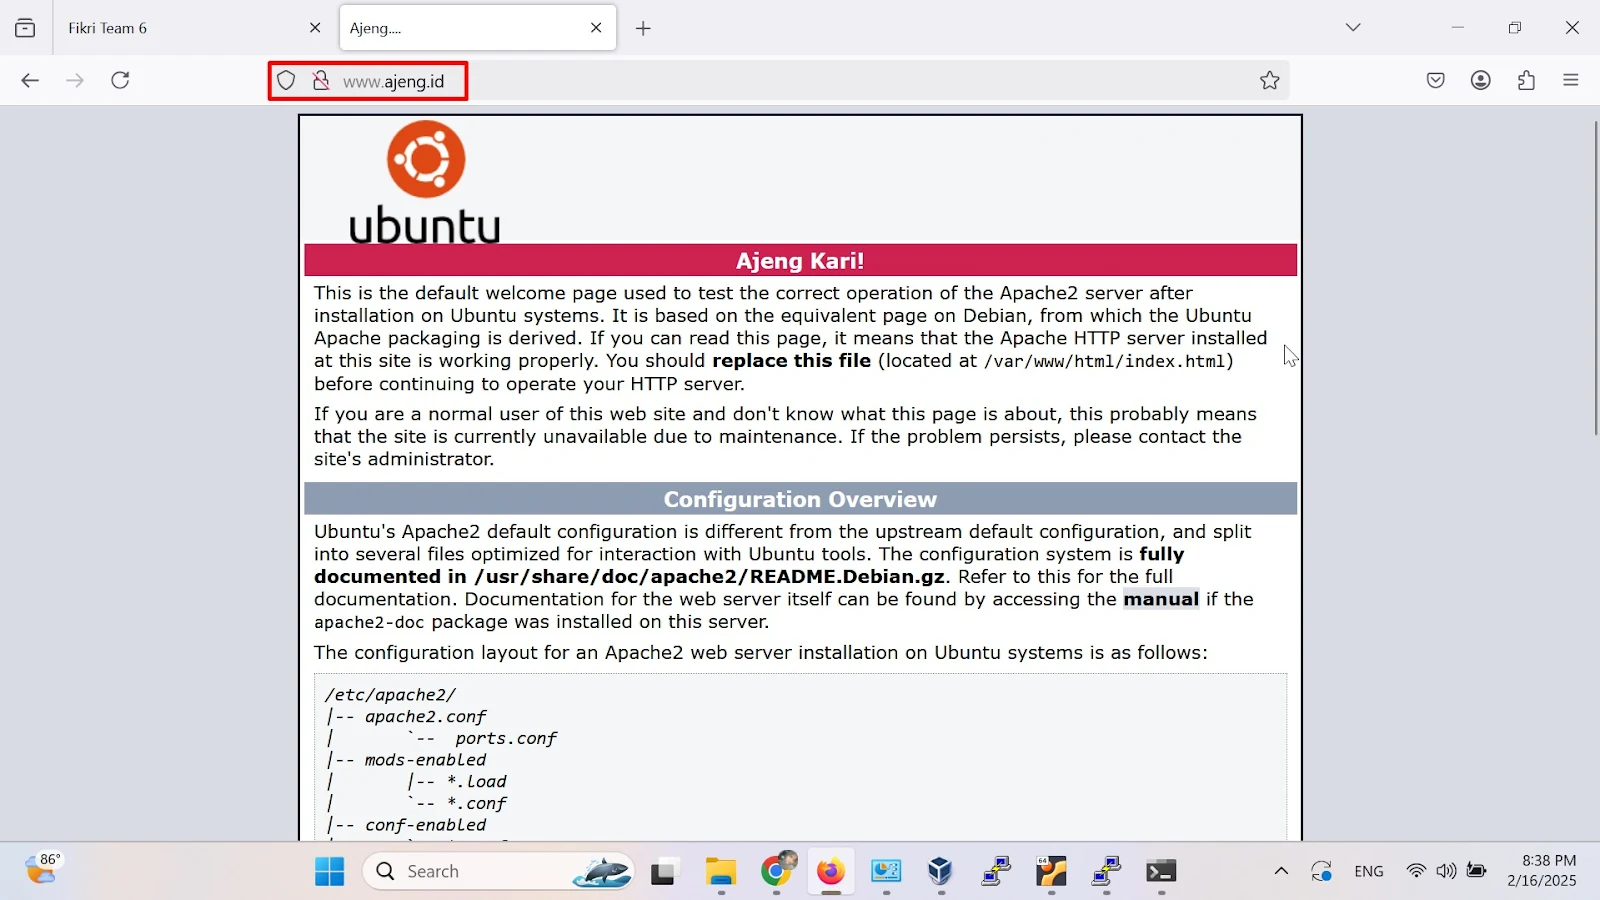Open the Extensions puzzle icon
The width and height of the screenshot is (1600, 900).
[x=1526, y=80]
